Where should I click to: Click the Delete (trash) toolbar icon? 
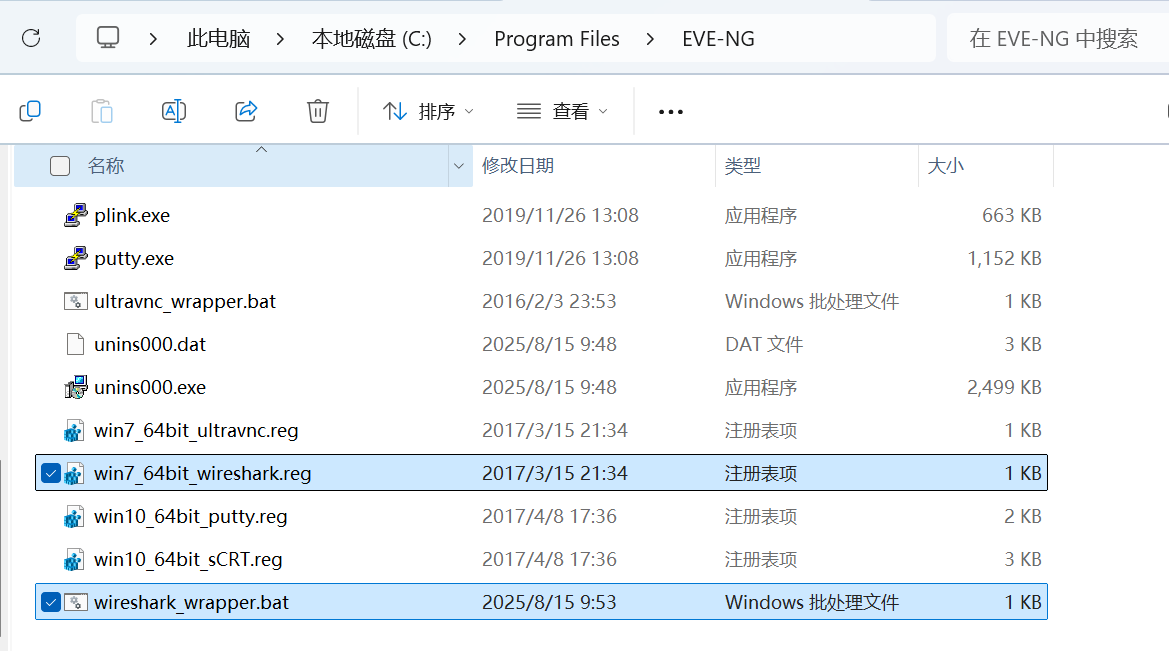point(317,111)
